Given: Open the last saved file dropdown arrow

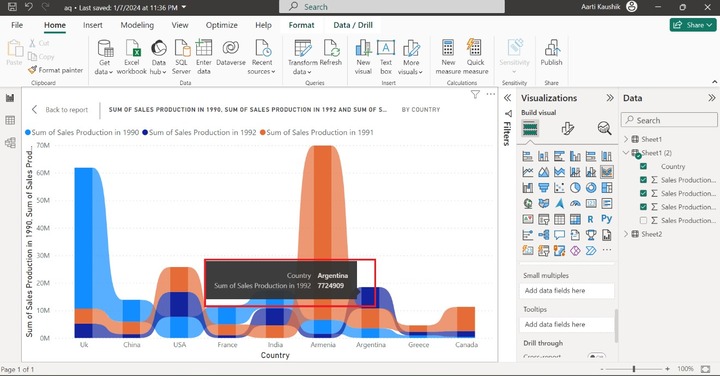Looking at the screenshot, I should [x=184, y=7].
